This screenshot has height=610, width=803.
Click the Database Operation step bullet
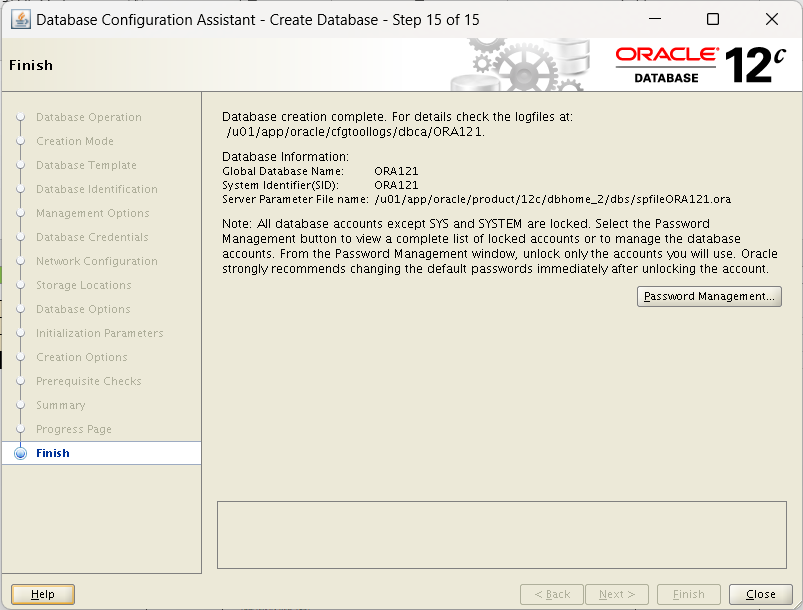tap(20, 117)
